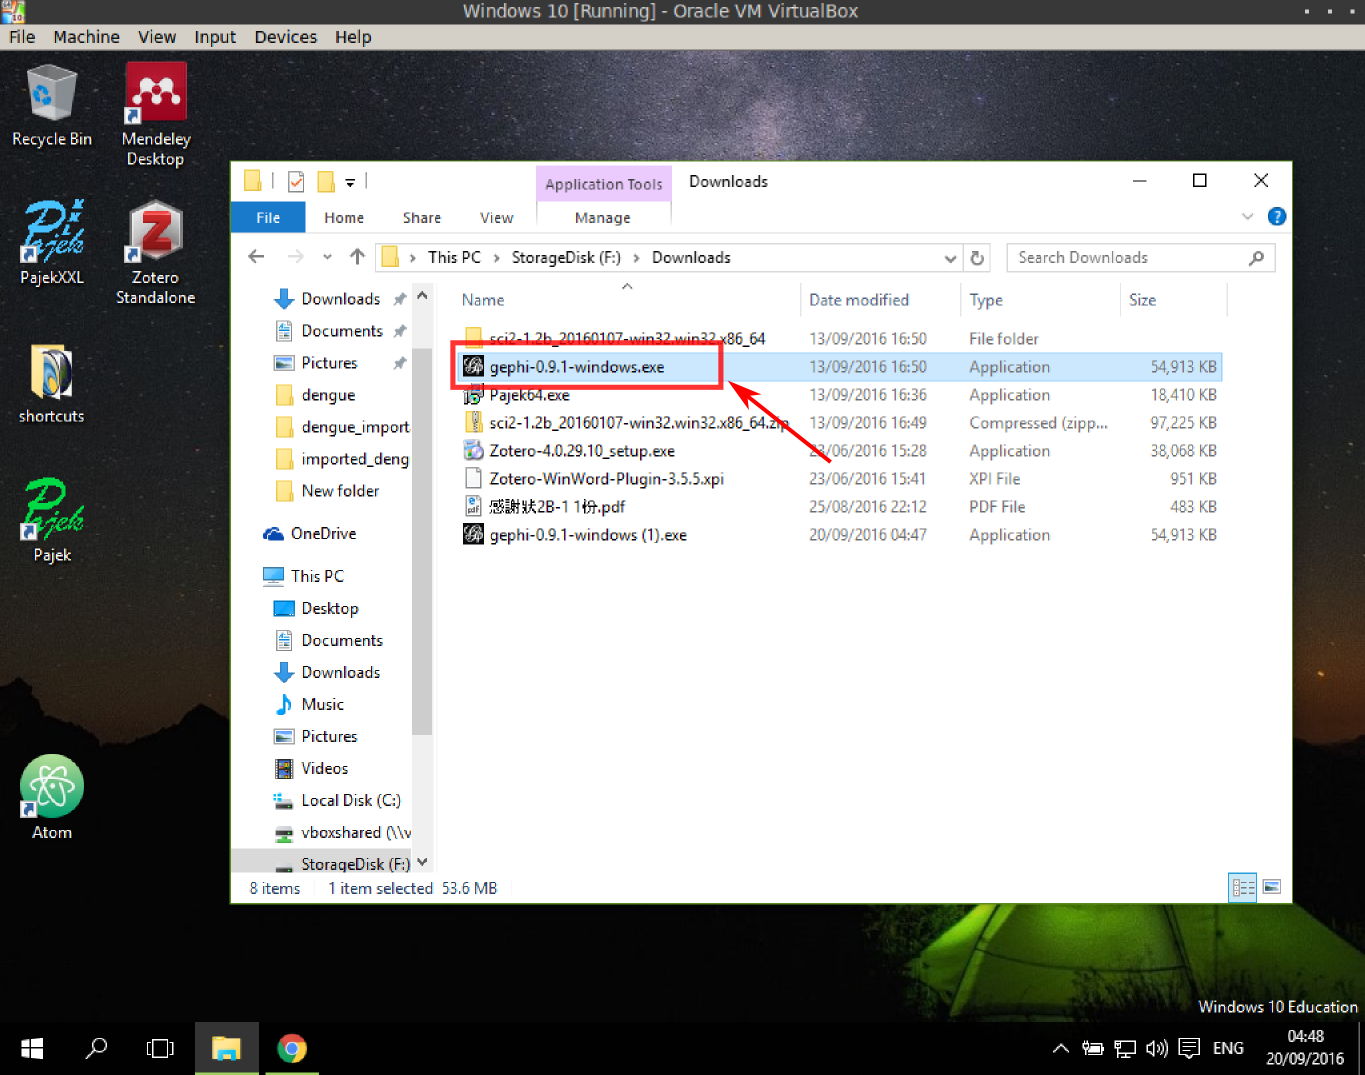This screenshot has height=1075, width=1365.
Task: Select OneDrive in navigation pane
Action: tap(310, 534)
